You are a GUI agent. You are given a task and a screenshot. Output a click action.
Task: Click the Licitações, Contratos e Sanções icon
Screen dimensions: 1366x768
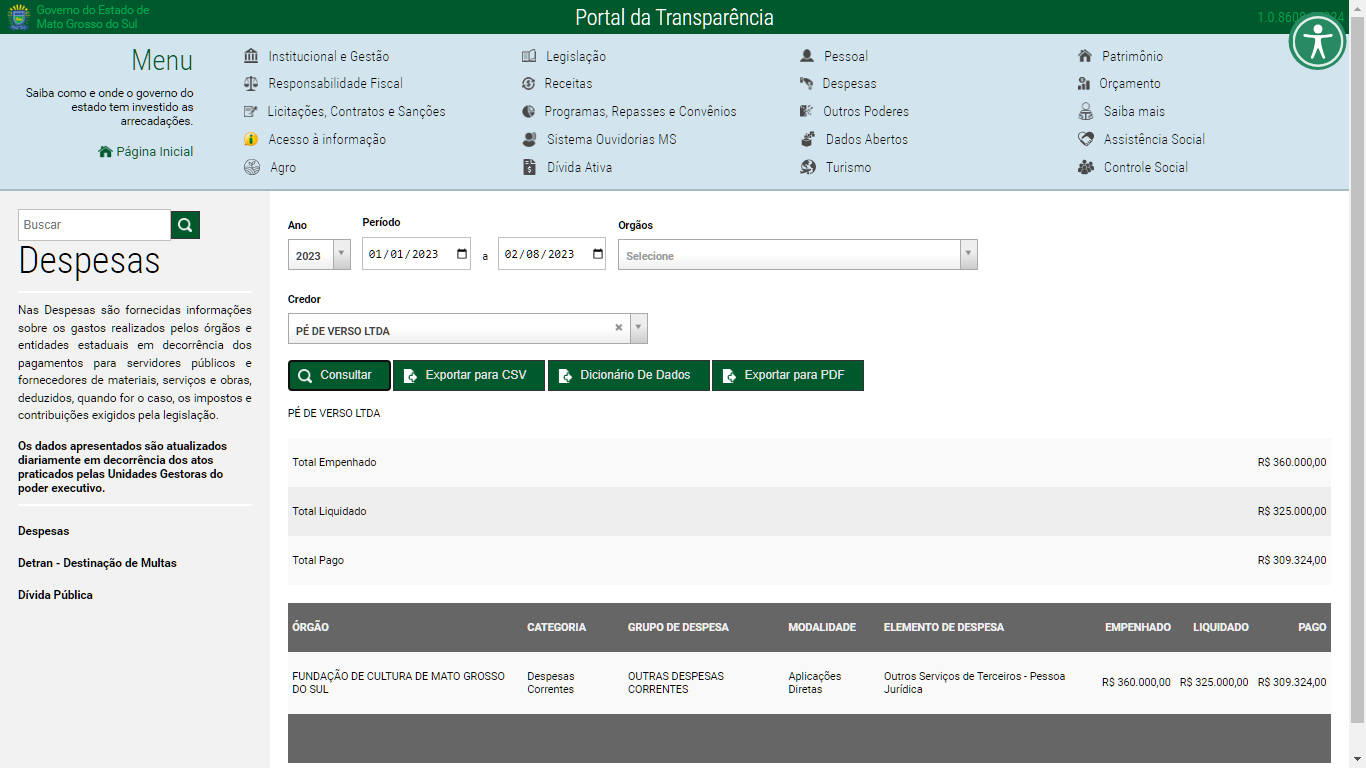(252, 112)
